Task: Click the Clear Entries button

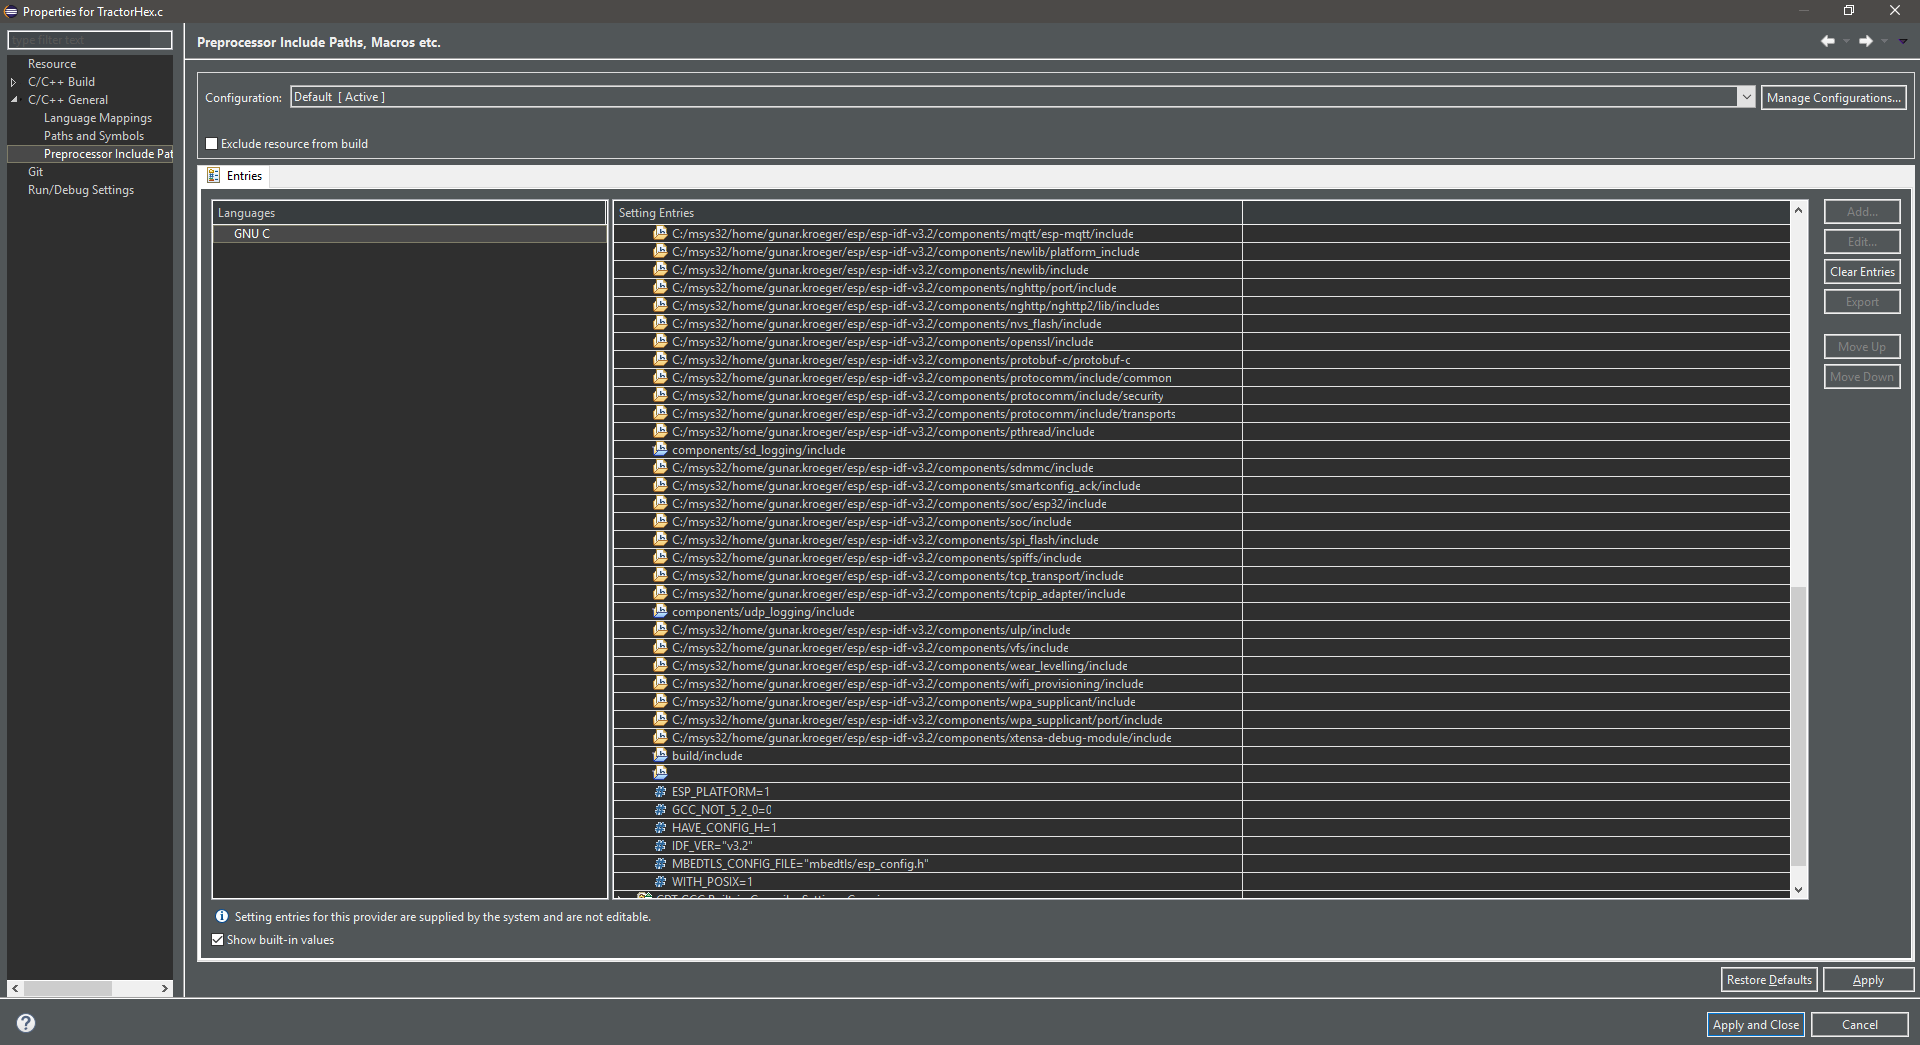Action: coord(1862,272)
